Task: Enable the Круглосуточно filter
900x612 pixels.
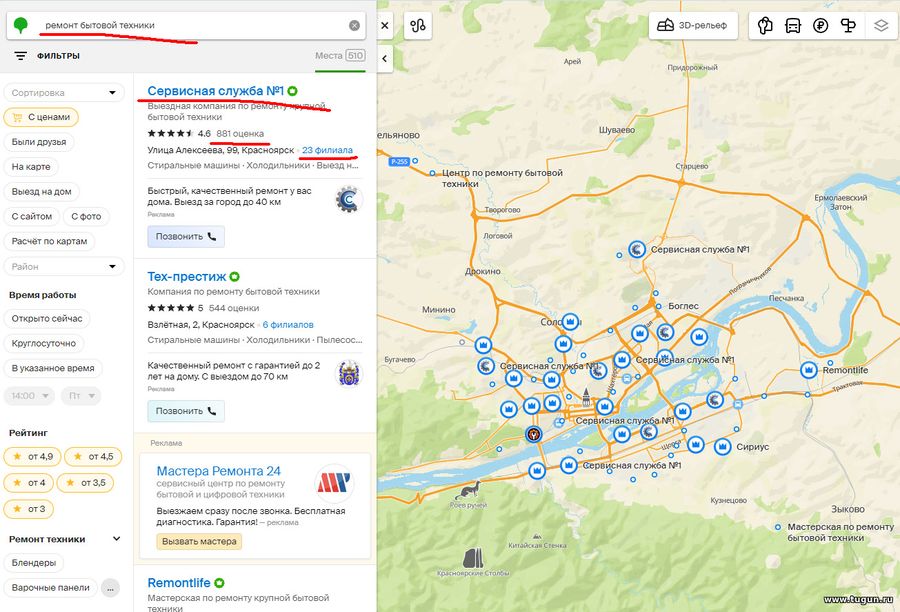Action: (44, 343)
